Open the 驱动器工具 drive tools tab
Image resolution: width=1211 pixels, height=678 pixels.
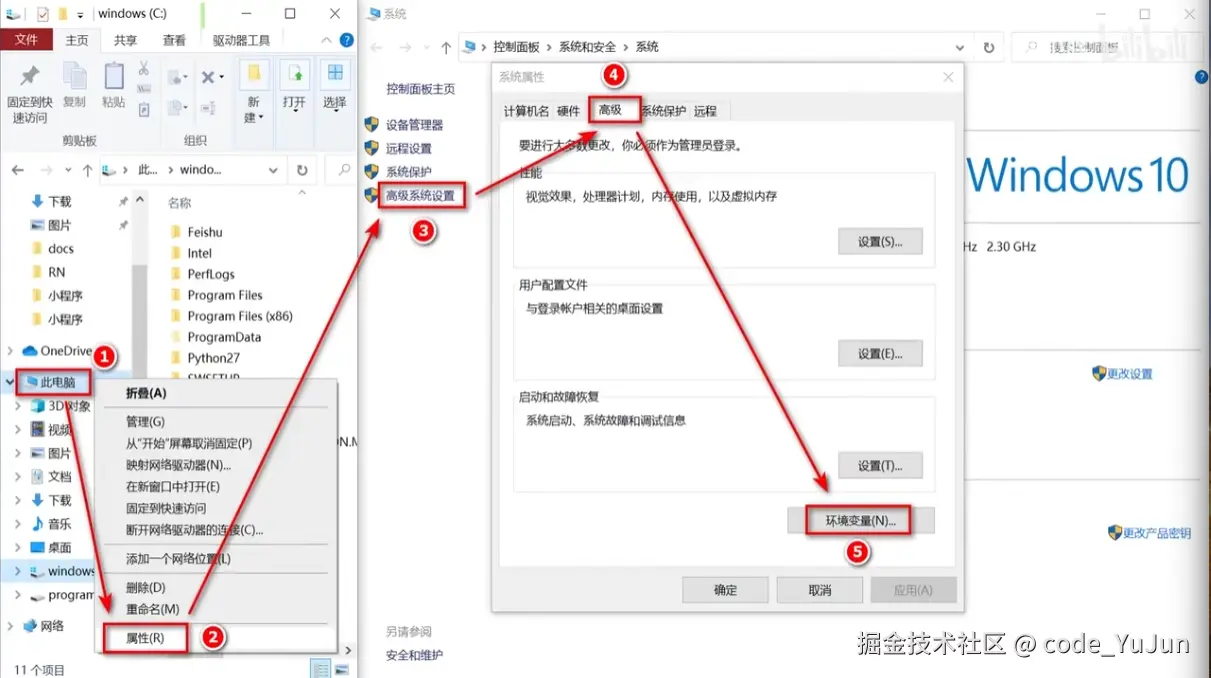click(241, 40)
